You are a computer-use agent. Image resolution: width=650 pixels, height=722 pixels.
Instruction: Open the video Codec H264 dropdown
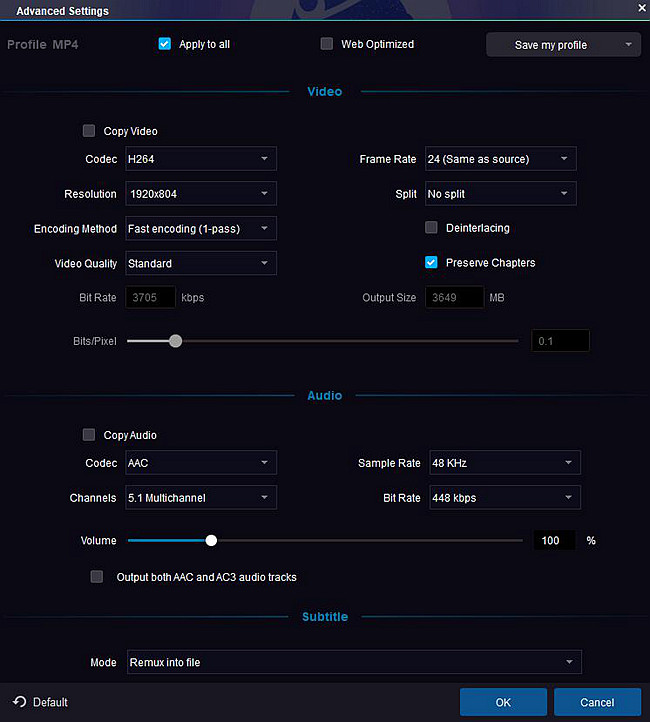[x=201, y=159]
